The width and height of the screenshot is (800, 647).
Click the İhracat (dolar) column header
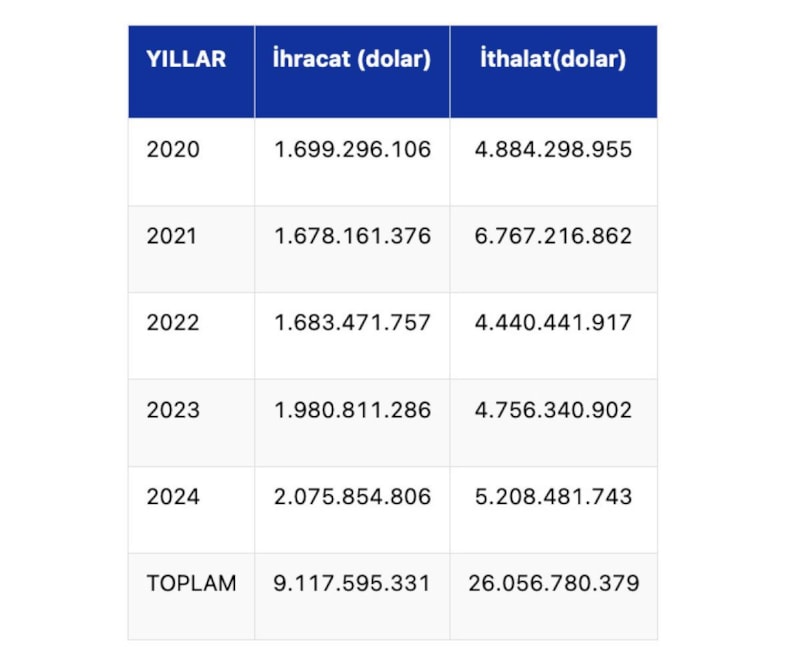tap(352, 59)
